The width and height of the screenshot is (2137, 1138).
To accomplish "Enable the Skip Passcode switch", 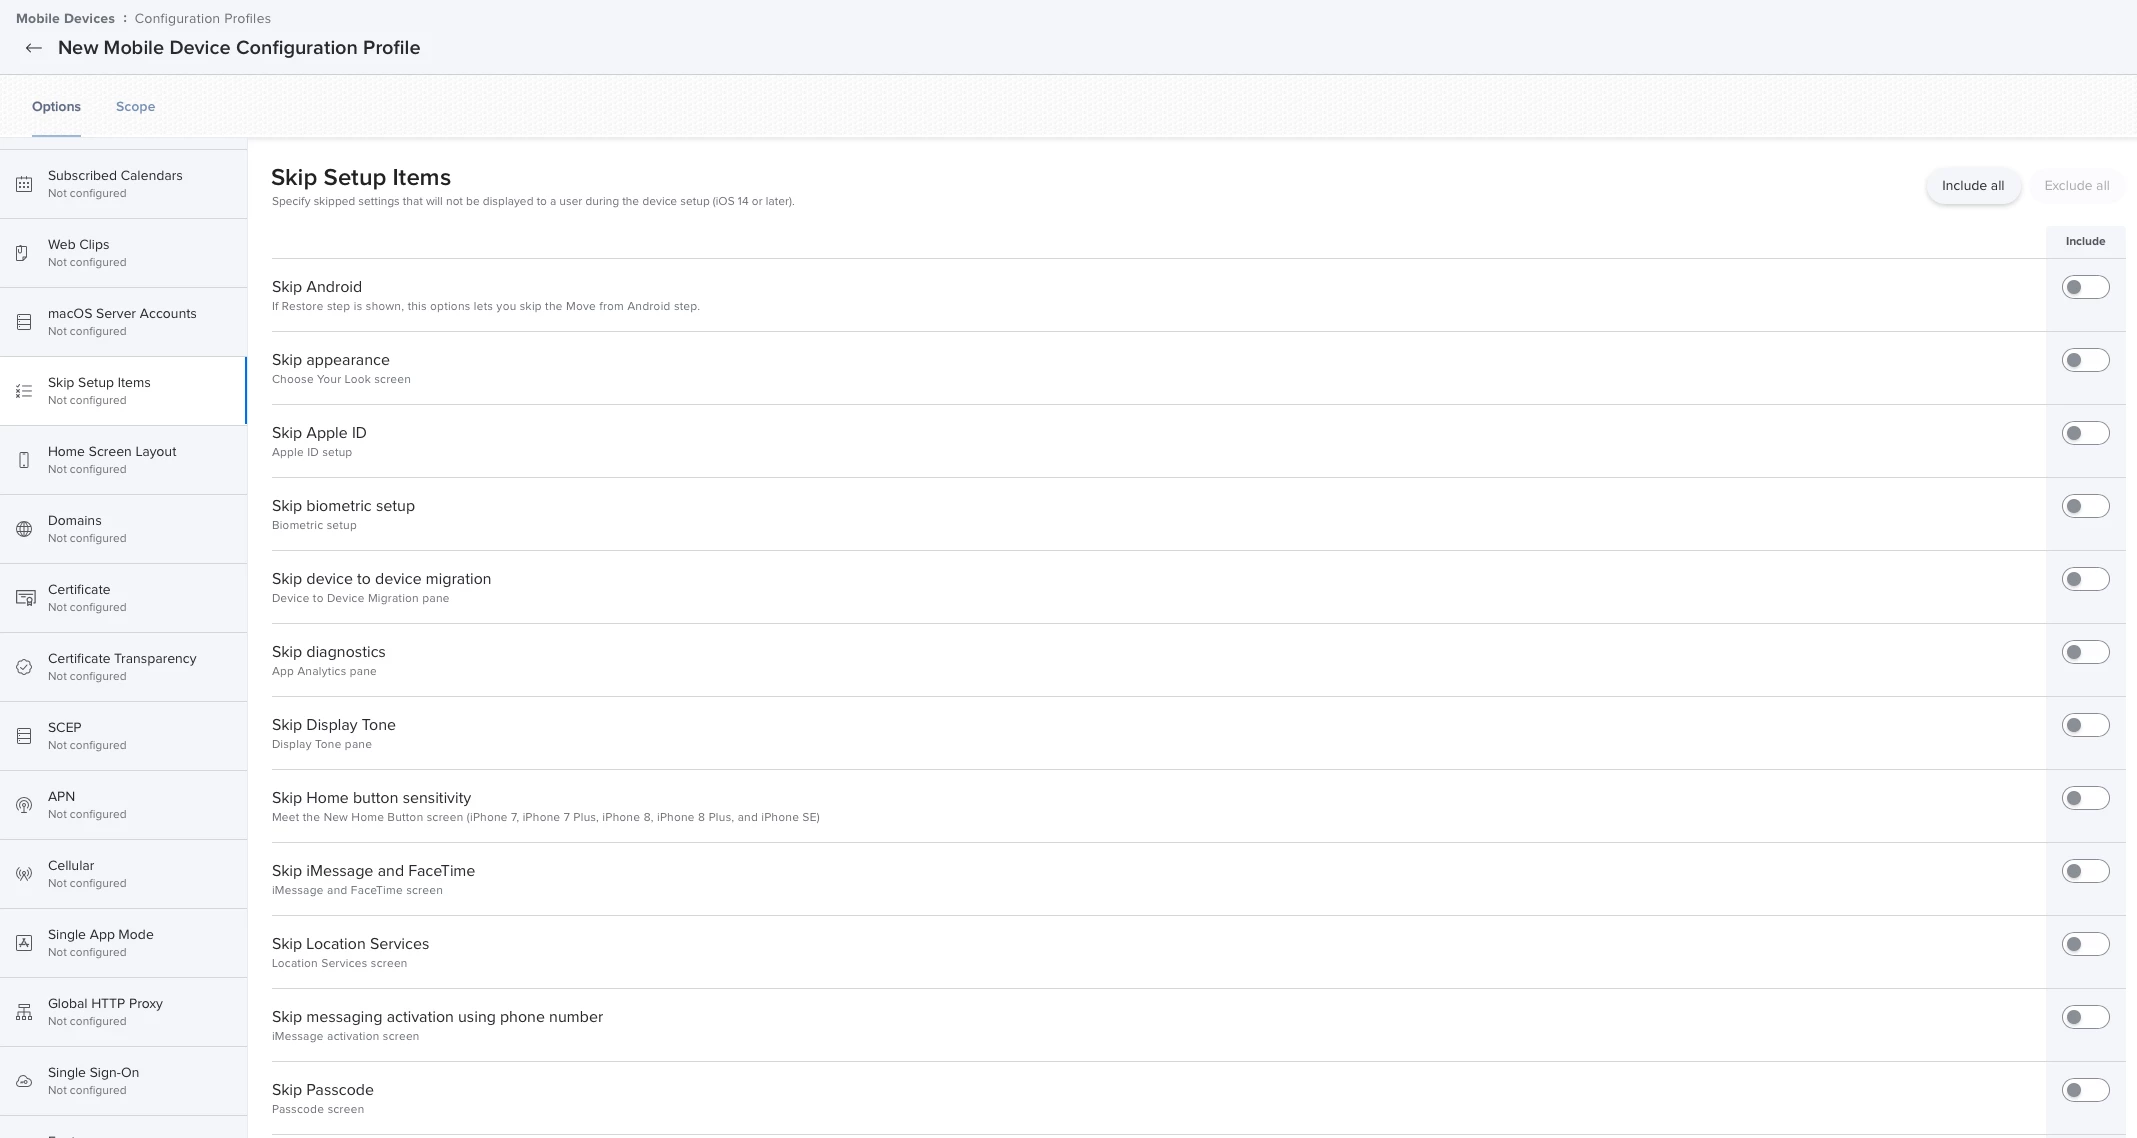I will pos(2085,1090).
